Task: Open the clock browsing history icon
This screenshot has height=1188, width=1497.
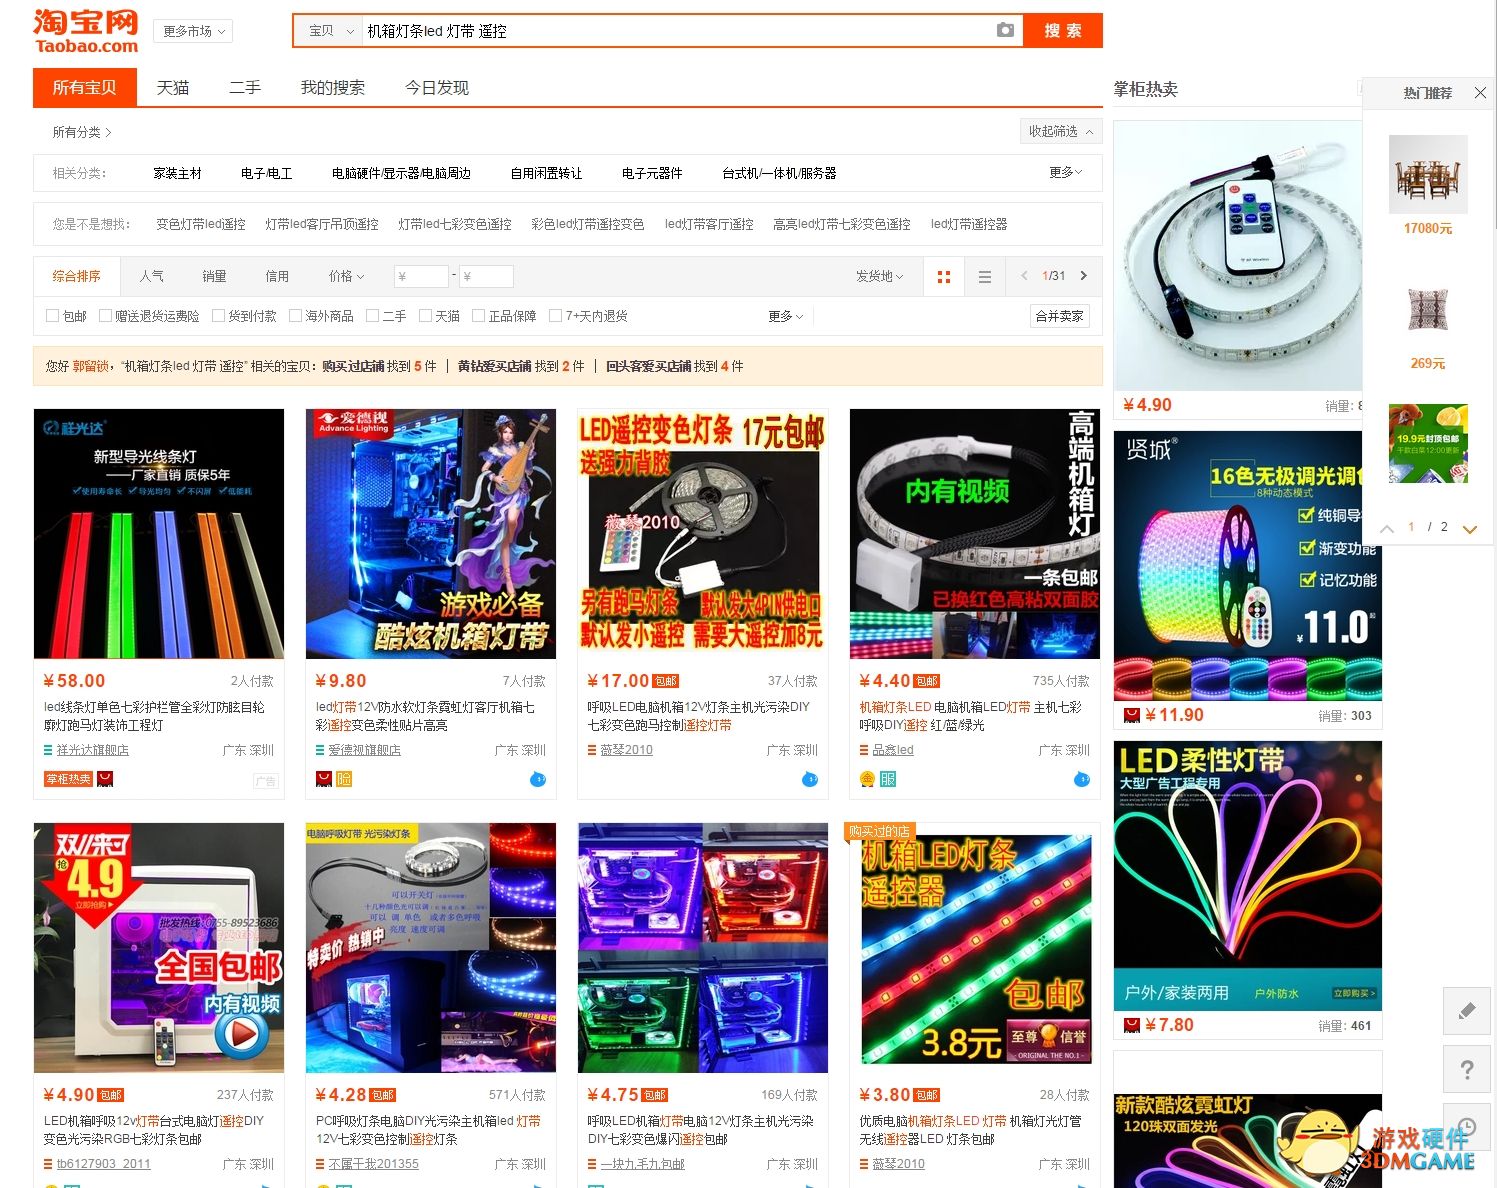Action: [1467, 1125]
